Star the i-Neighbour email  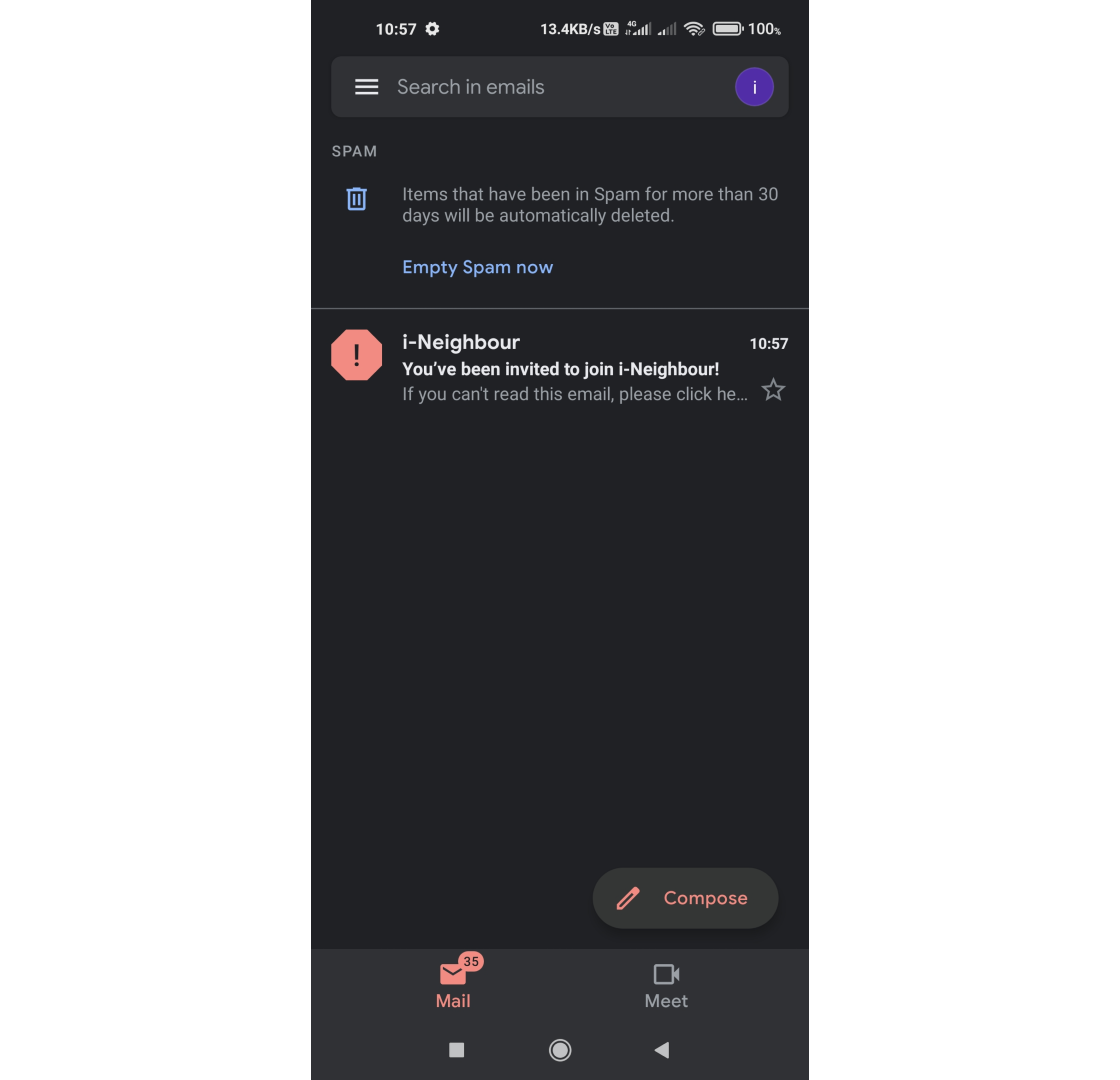(x=773, y=390)
